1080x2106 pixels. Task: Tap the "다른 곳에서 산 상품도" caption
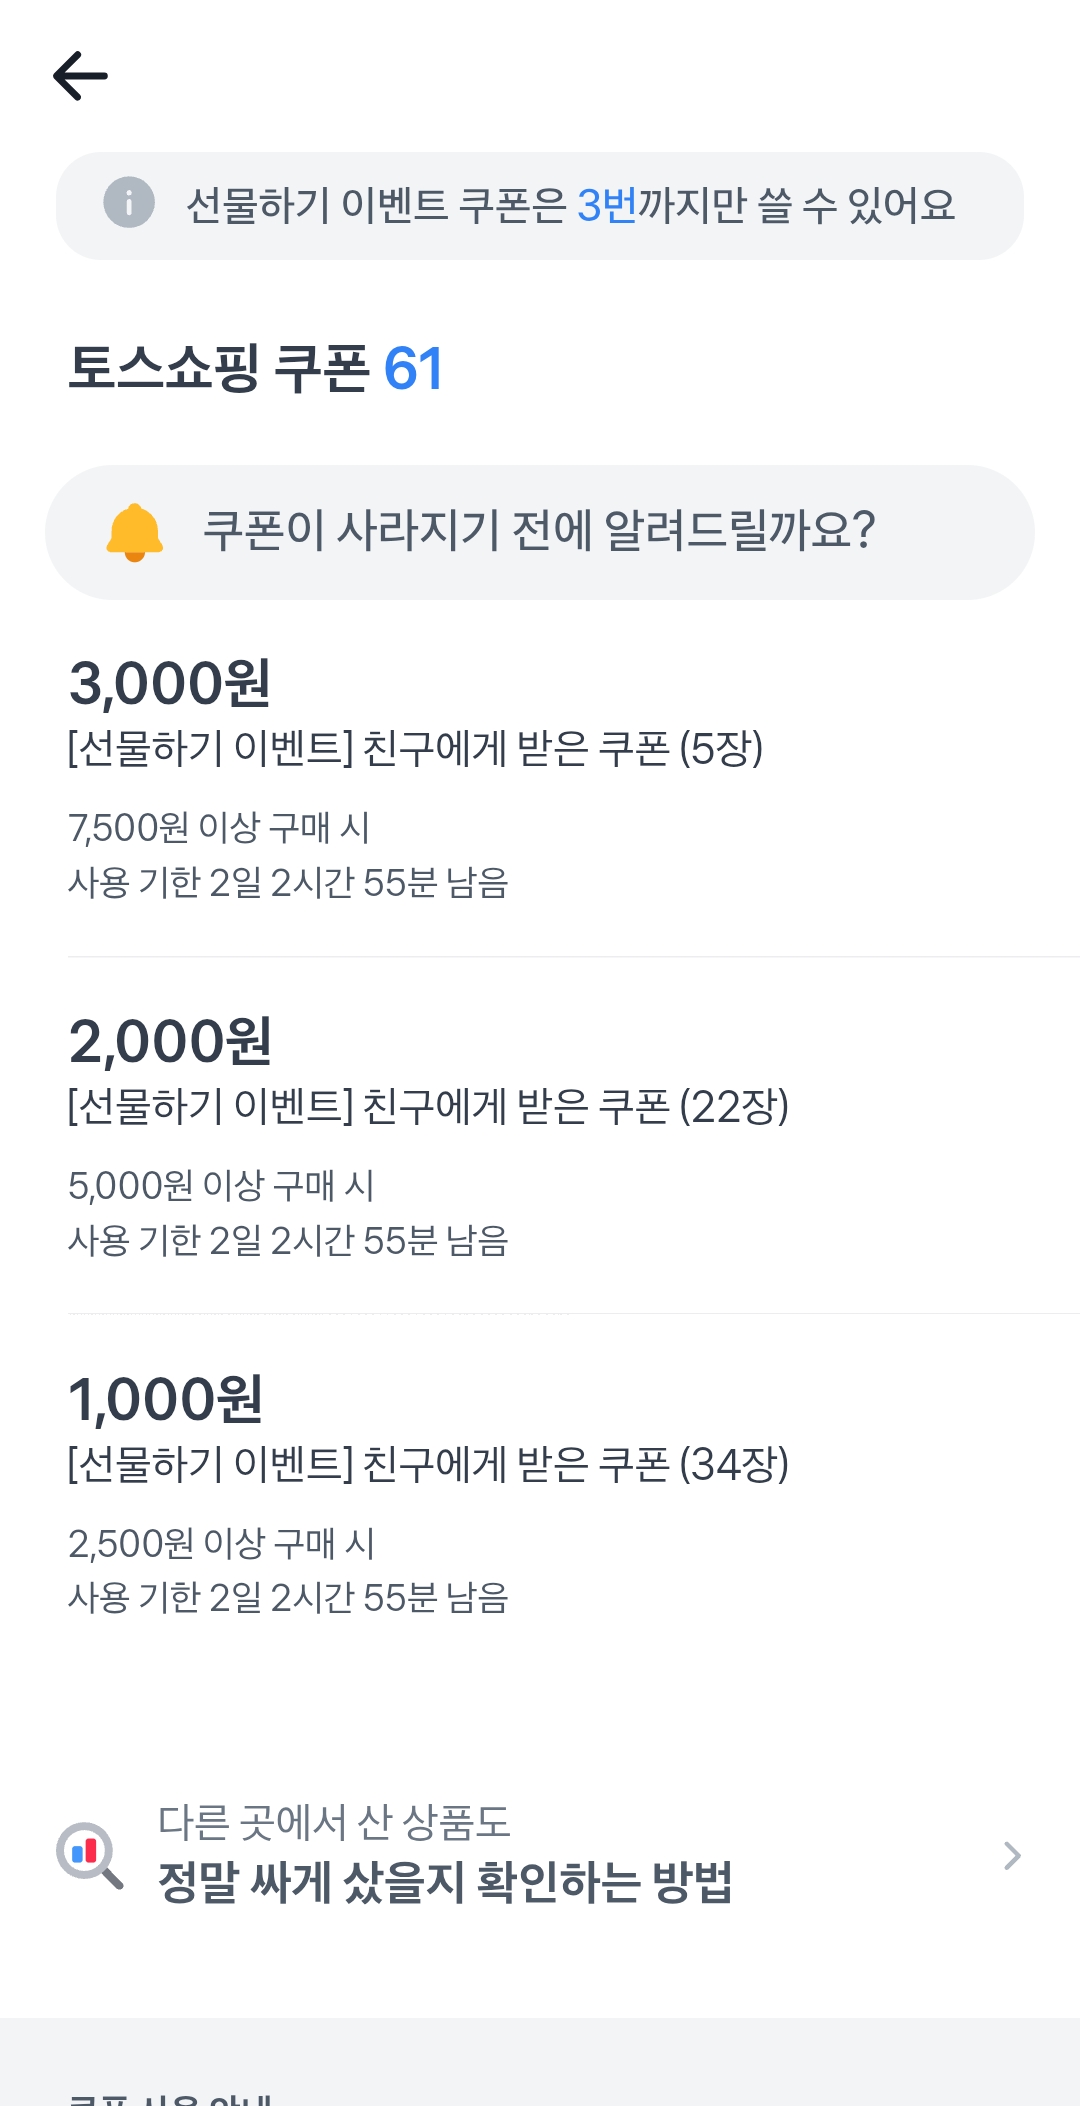334,1822
